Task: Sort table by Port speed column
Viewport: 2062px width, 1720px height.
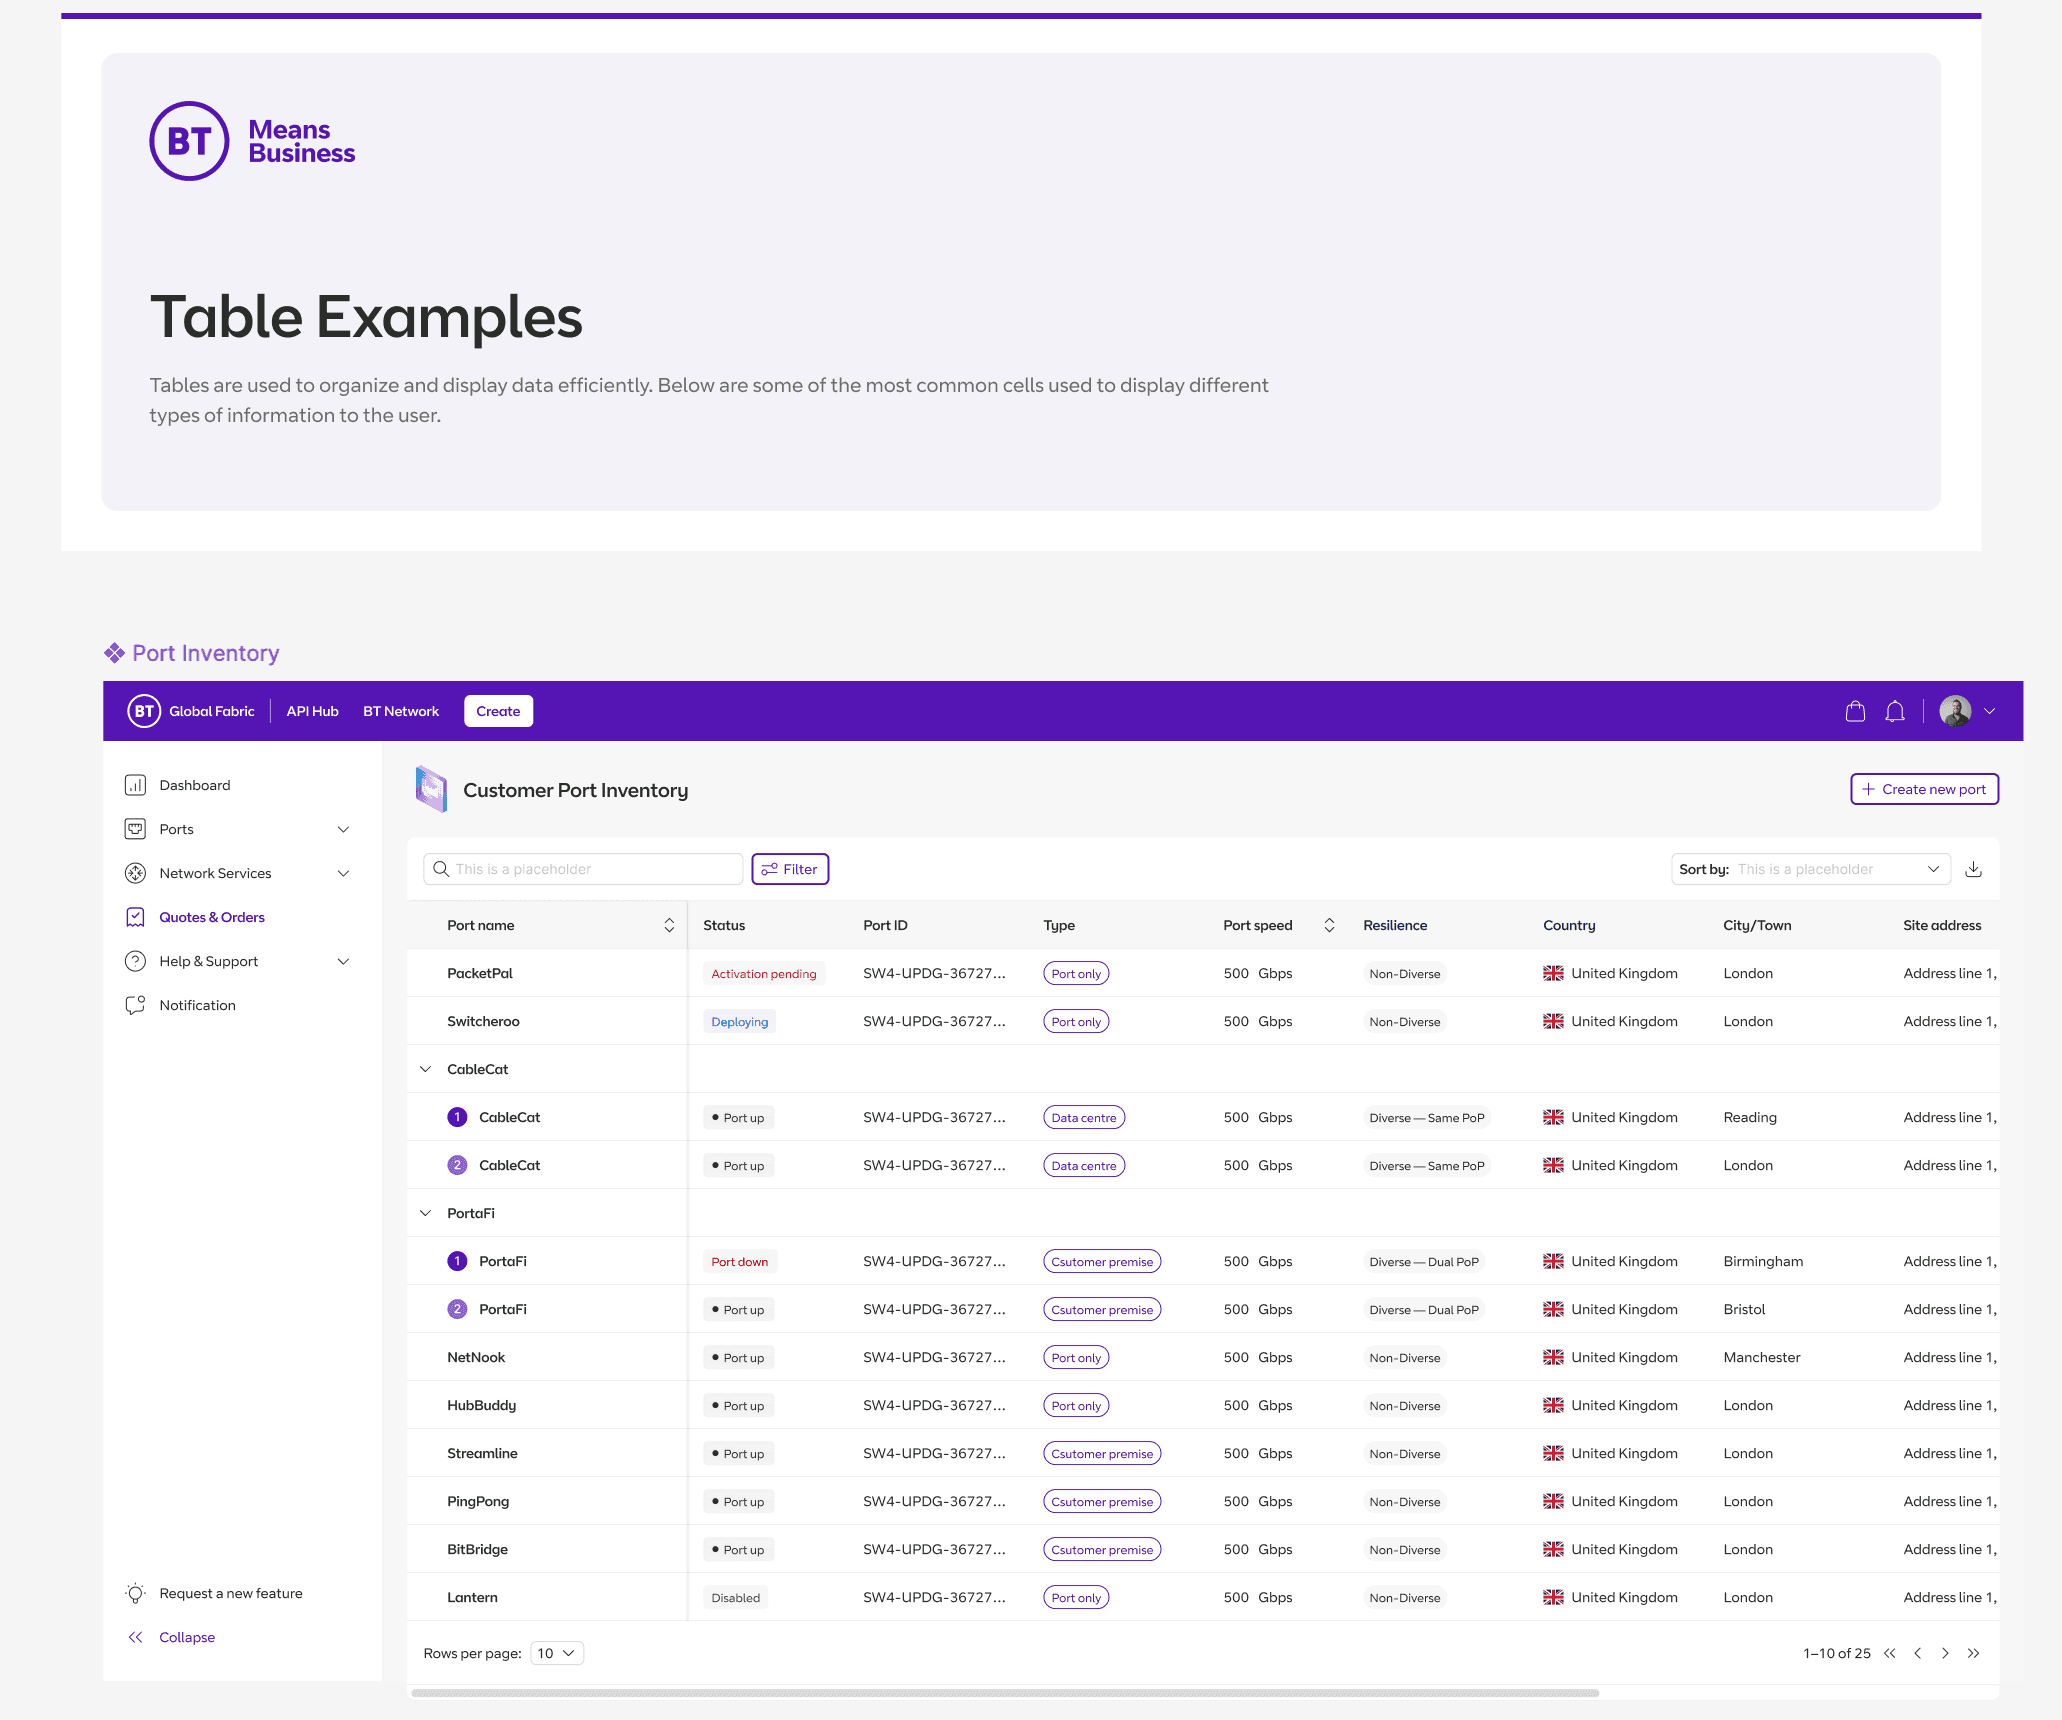Action: click(x=1329, y=925)
